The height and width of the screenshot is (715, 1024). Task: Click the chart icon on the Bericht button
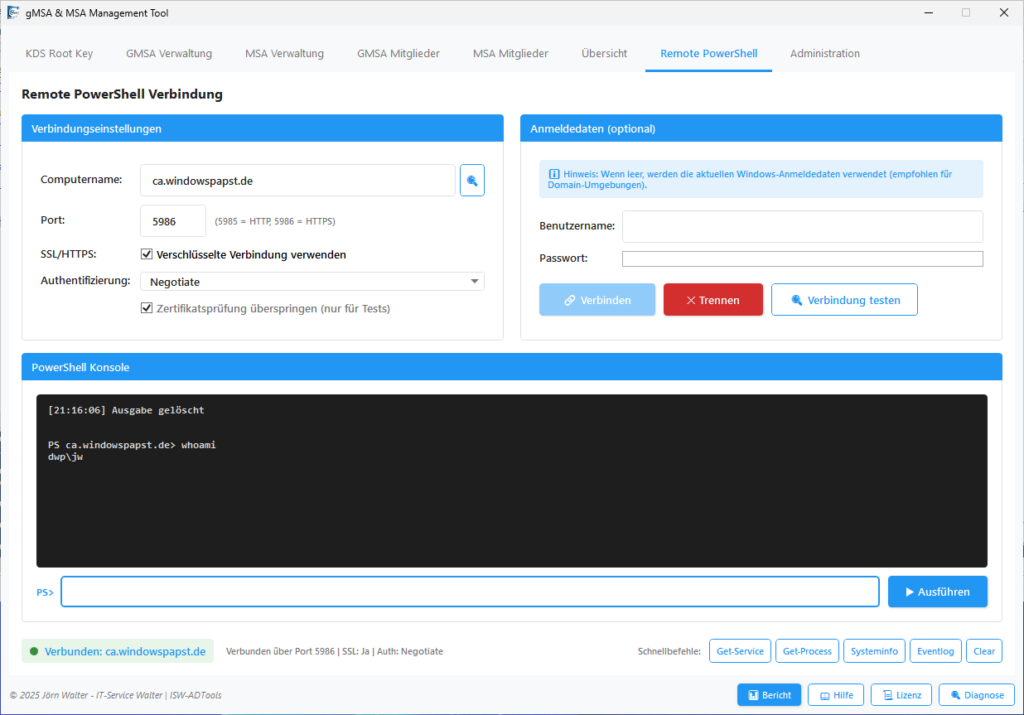pos(752,694)
